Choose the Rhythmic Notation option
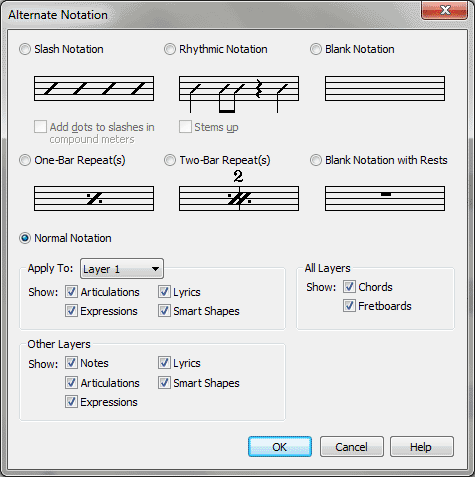Viewport: 475px width, 477px height. pos(170,49)
